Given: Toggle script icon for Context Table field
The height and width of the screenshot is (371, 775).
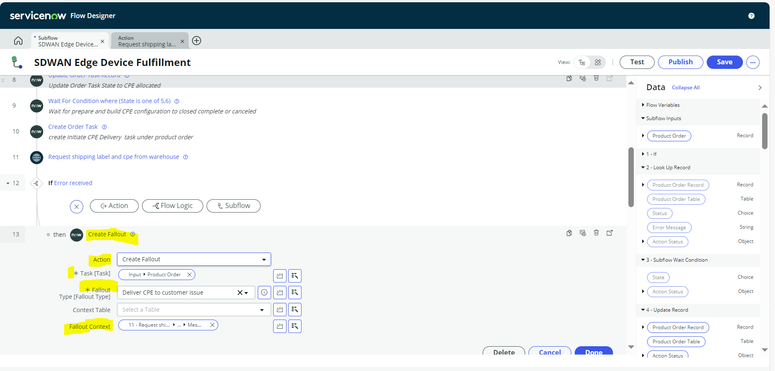Looking at the screenshot, I should coord(280,310).
